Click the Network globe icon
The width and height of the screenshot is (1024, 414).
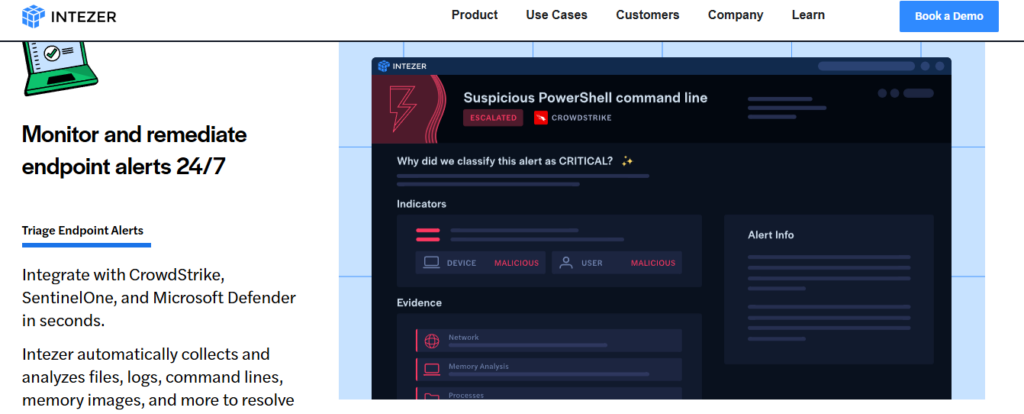(x=432, y=341)
